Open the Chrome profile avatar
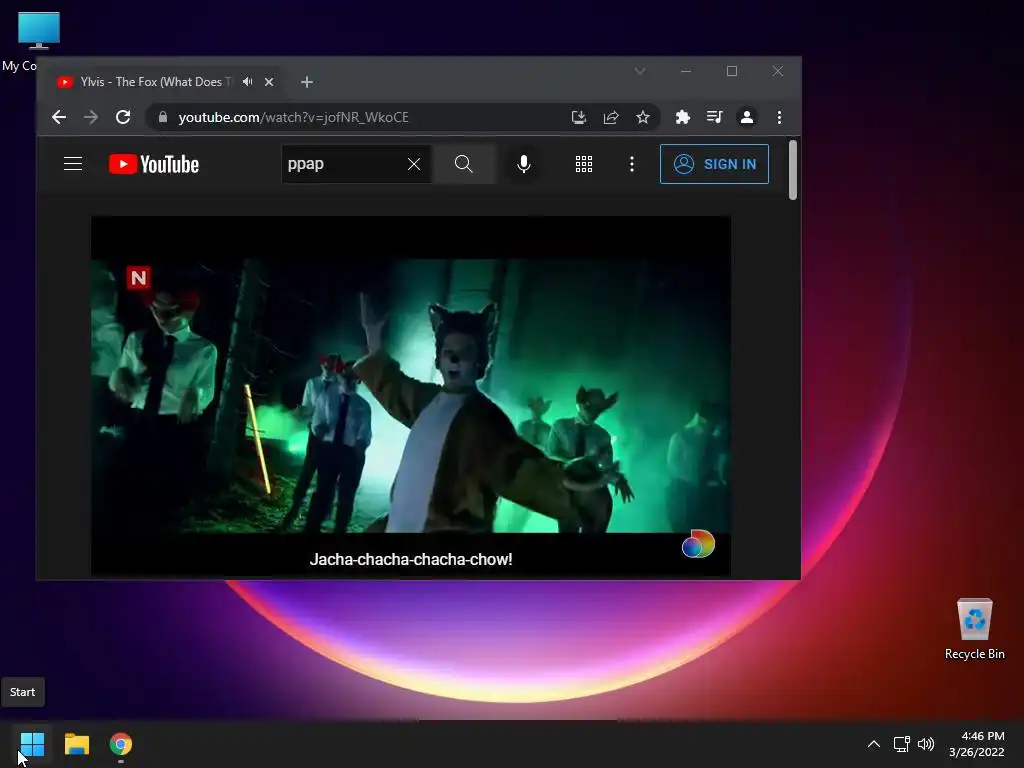 coord(746,117)
